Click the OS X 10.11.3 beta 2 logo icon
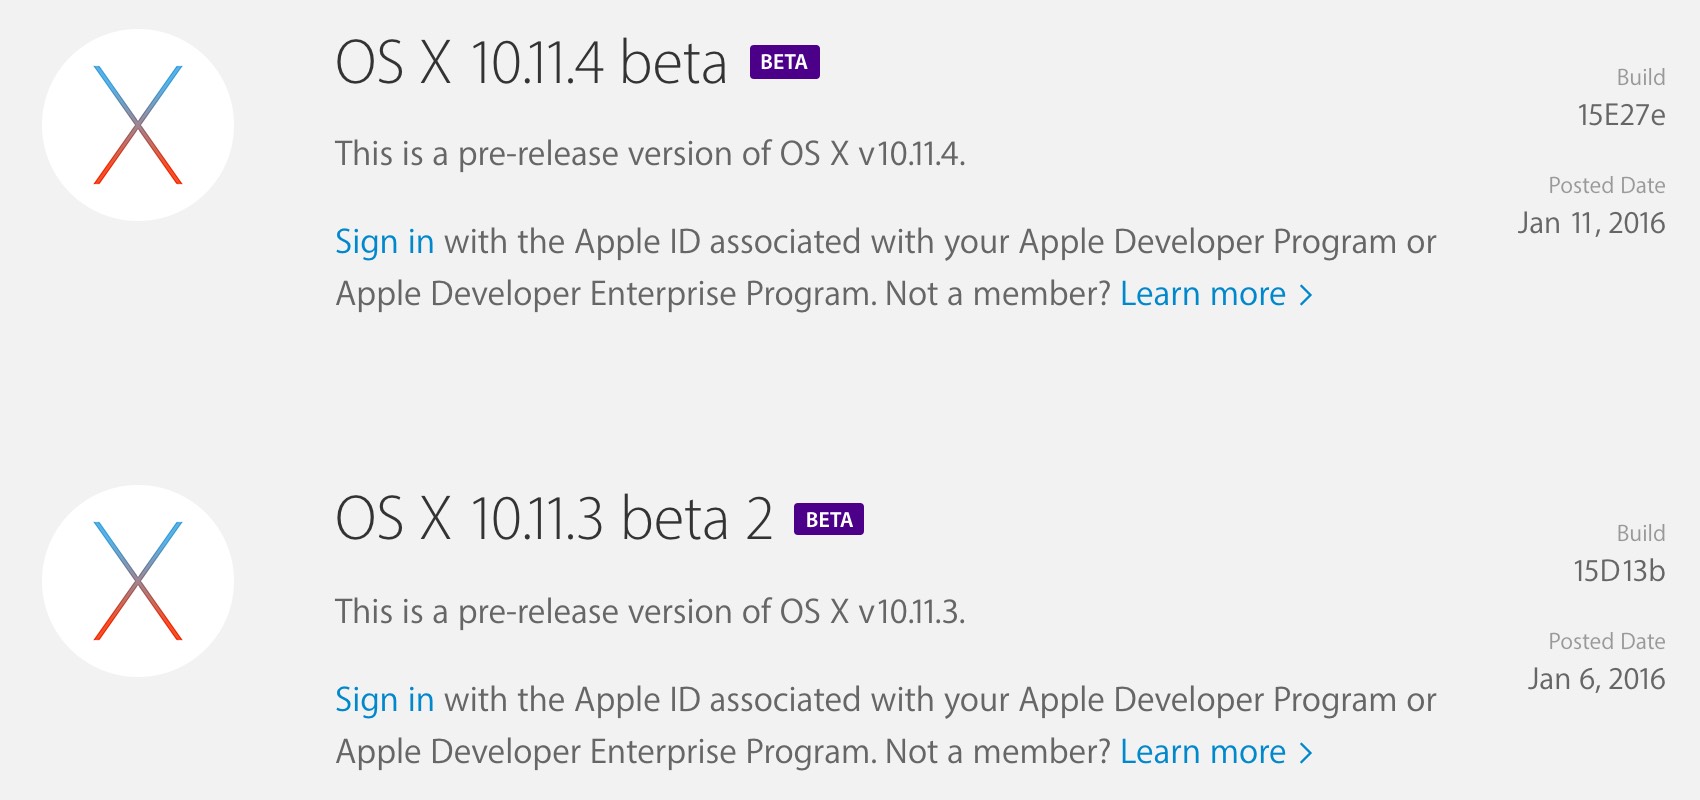 click(x=138, y=581)
